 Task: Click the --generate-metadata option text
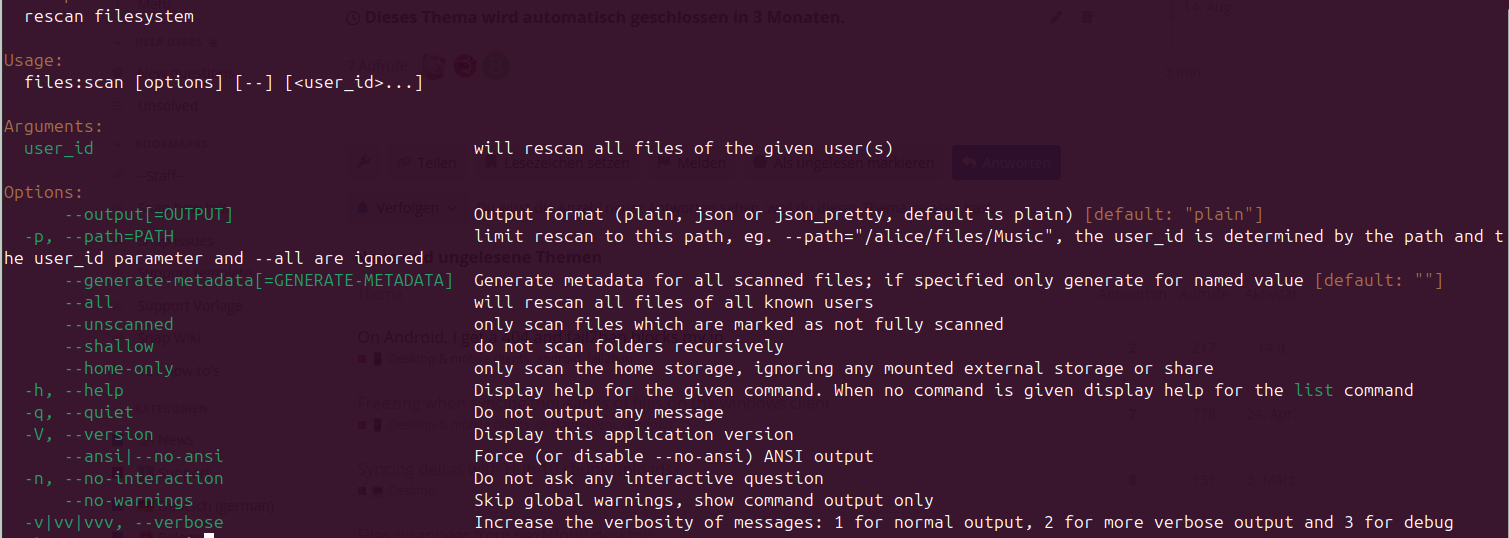(x=258, y=280)
